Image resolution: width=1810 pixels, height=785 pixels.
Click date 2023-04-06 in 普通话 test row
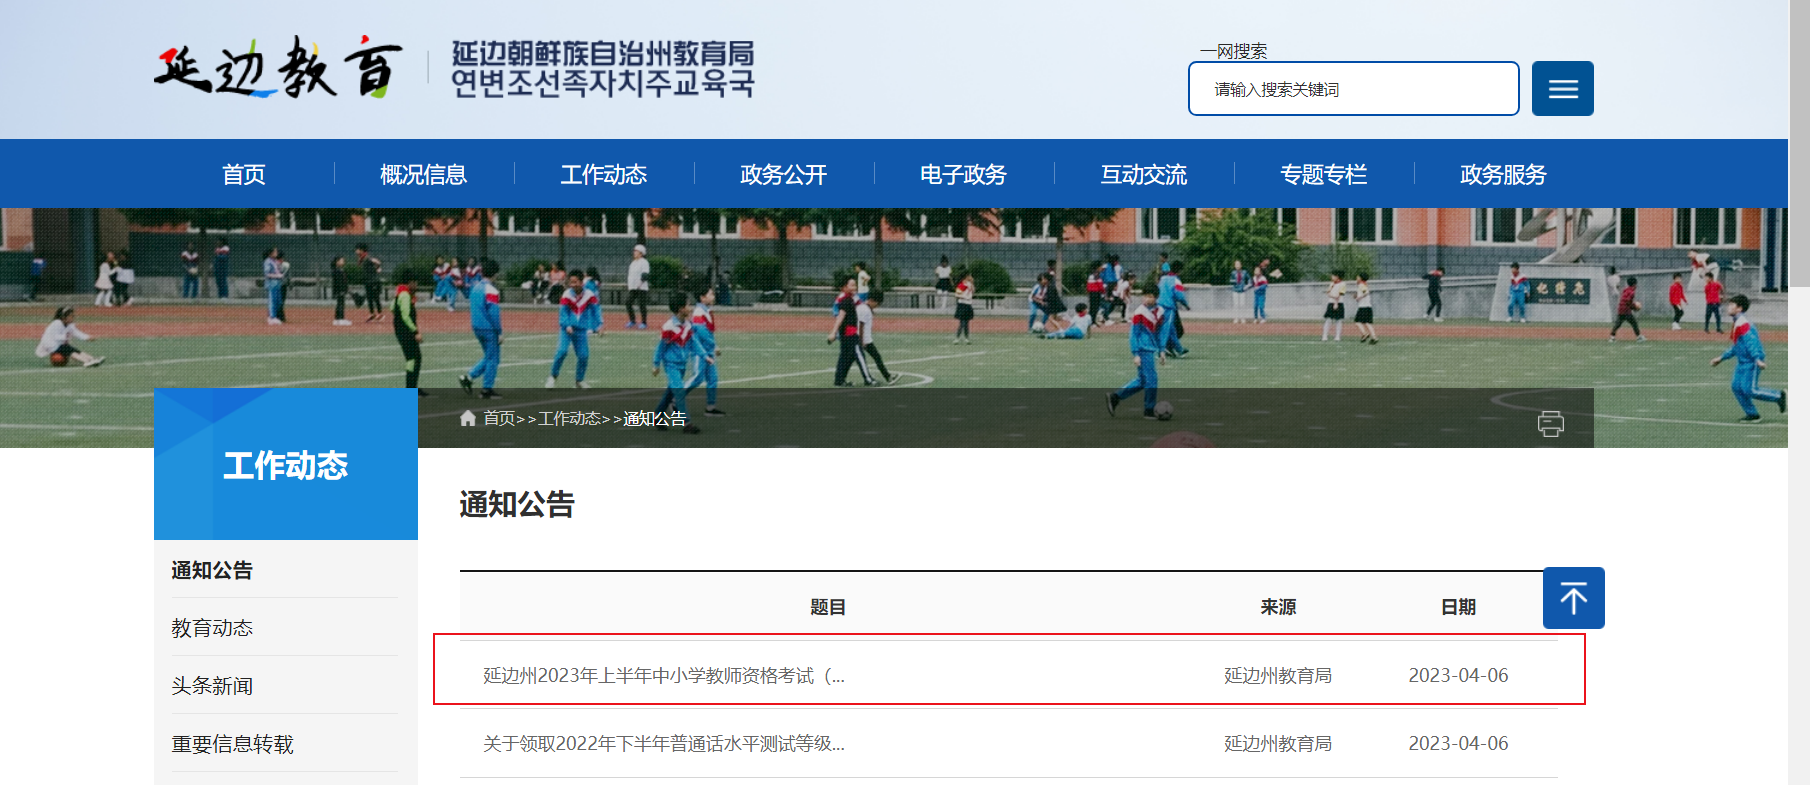pyautogui.click(x=1459, y=744)
